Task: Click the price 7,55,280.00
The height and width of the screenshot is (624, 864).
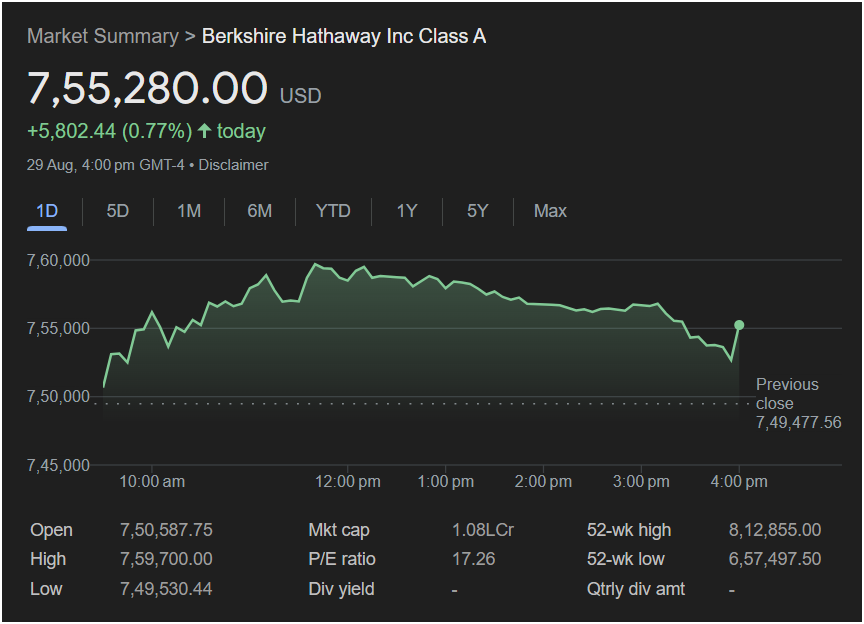Action: (148, 89)
